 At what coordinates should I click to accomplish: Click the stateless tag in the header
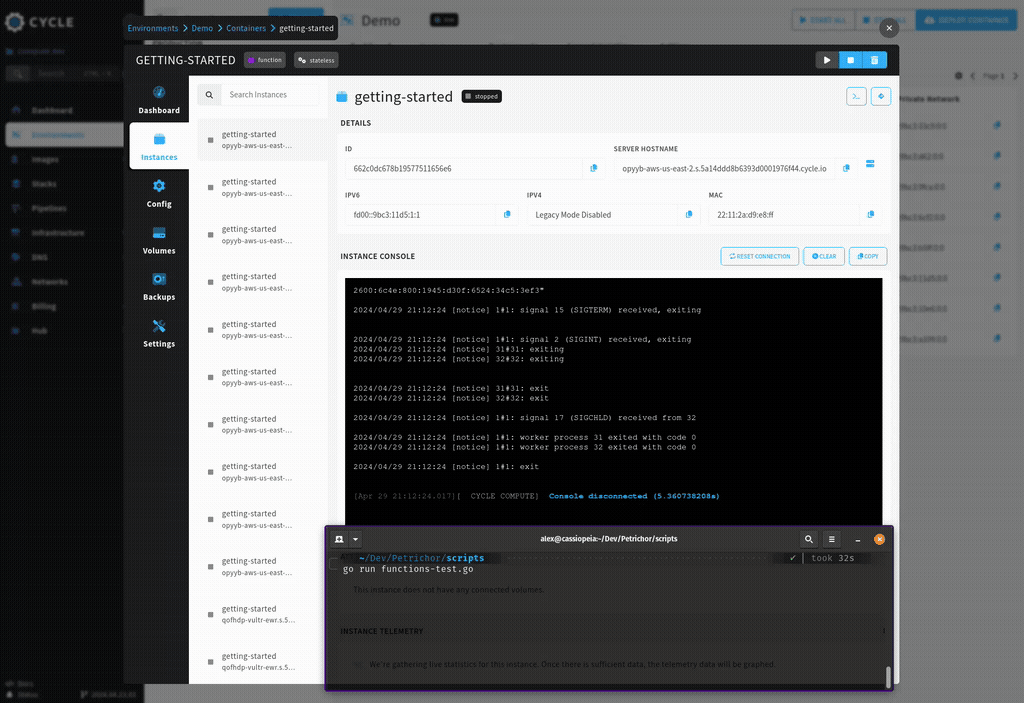(x=316, y=60)
